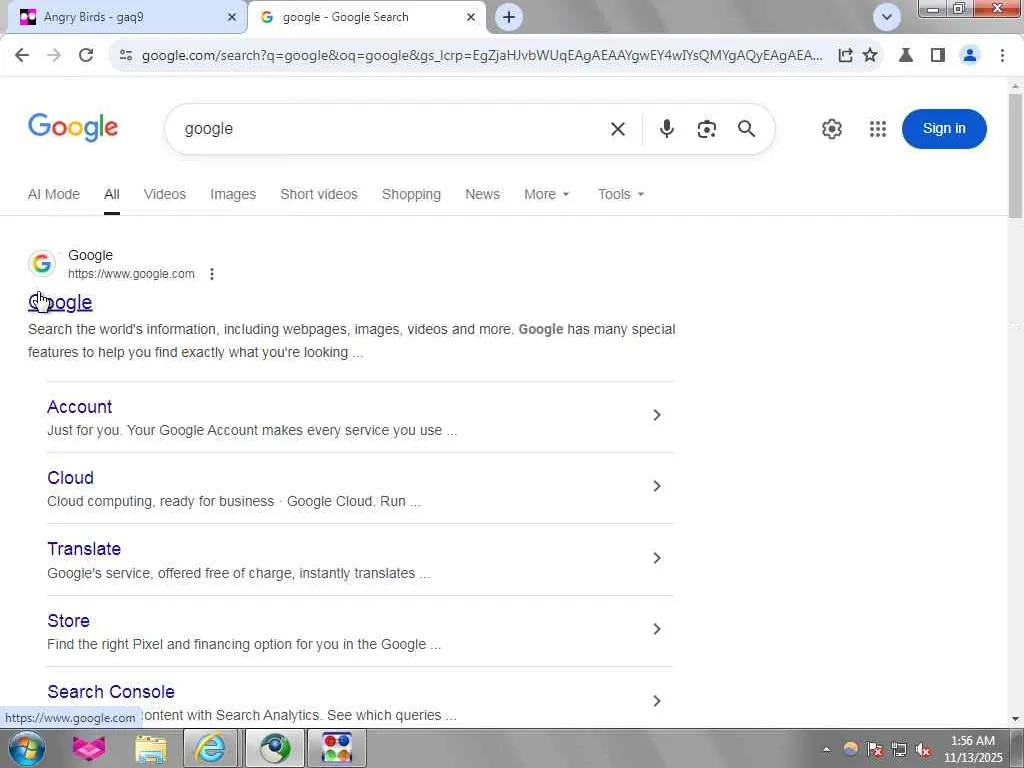Close the Google Search tab
The image size is (1024, 768).
point(471,18)
